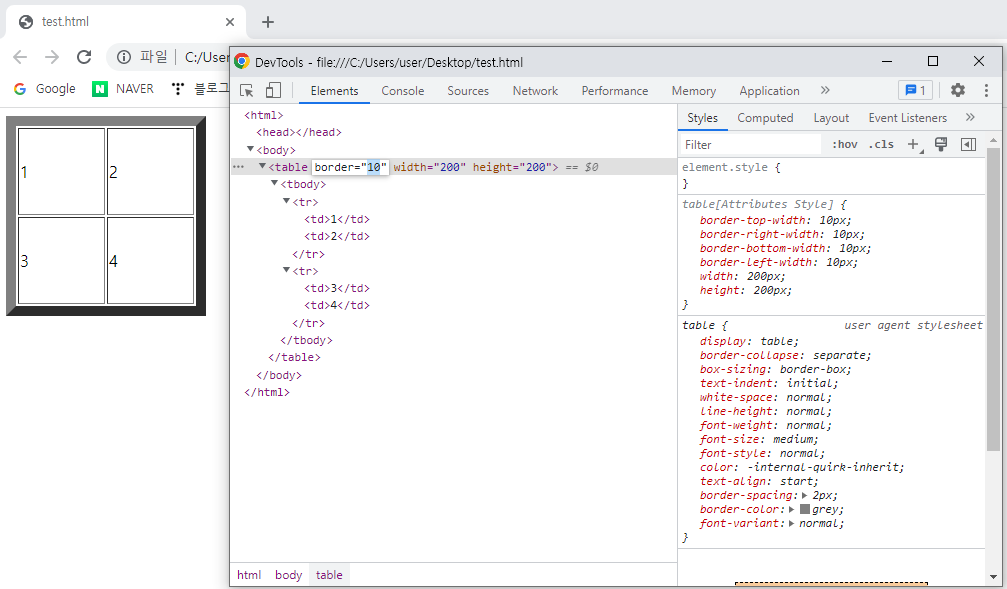Click the Styles pane vertical scrollbar
The image size is (1007, 589).
pos(994,299)
